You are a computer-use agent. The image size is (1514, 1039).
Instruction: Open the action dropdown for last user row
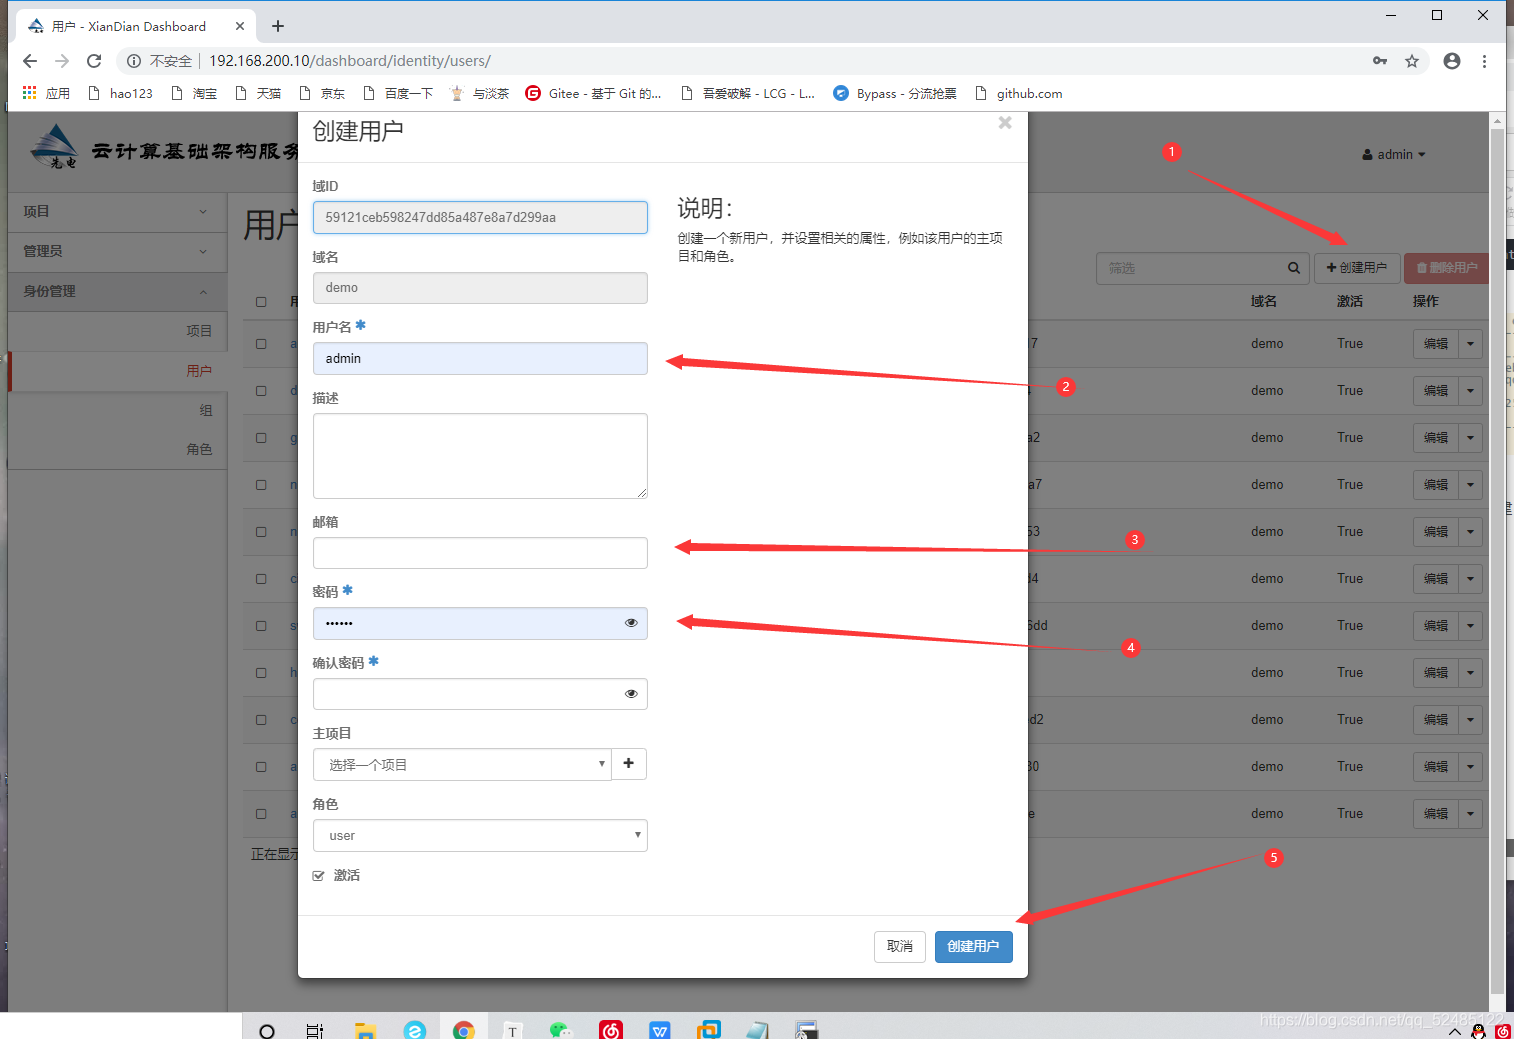[1470, 814]
